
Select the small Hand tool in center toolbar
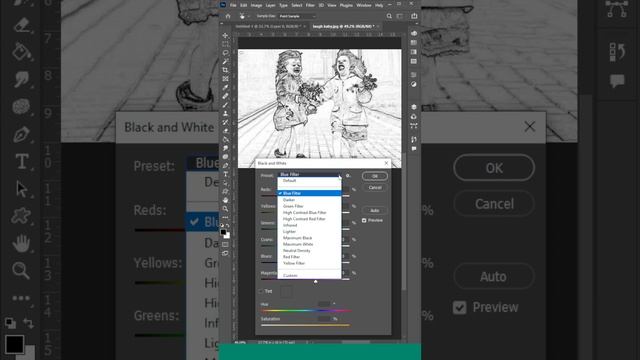[225, 200]
